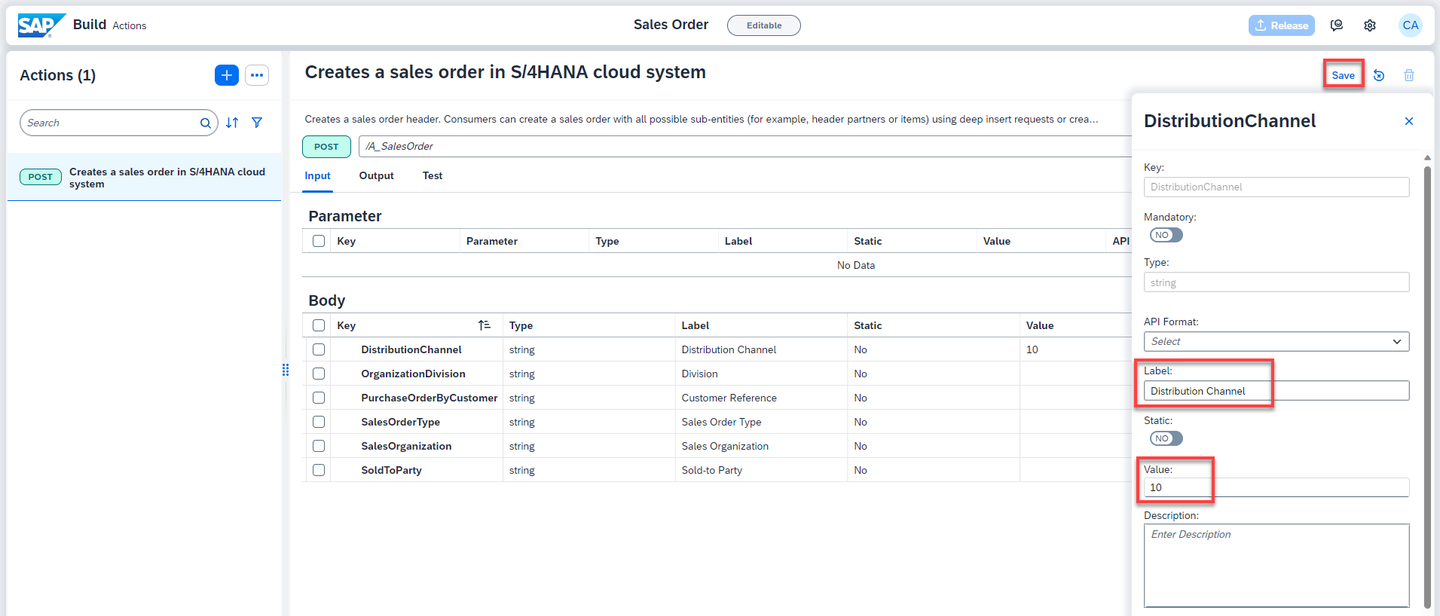The image size is (1440, 616).
Task: Click the DistributionChannel key in the Body table
Action: pos(411,350)
